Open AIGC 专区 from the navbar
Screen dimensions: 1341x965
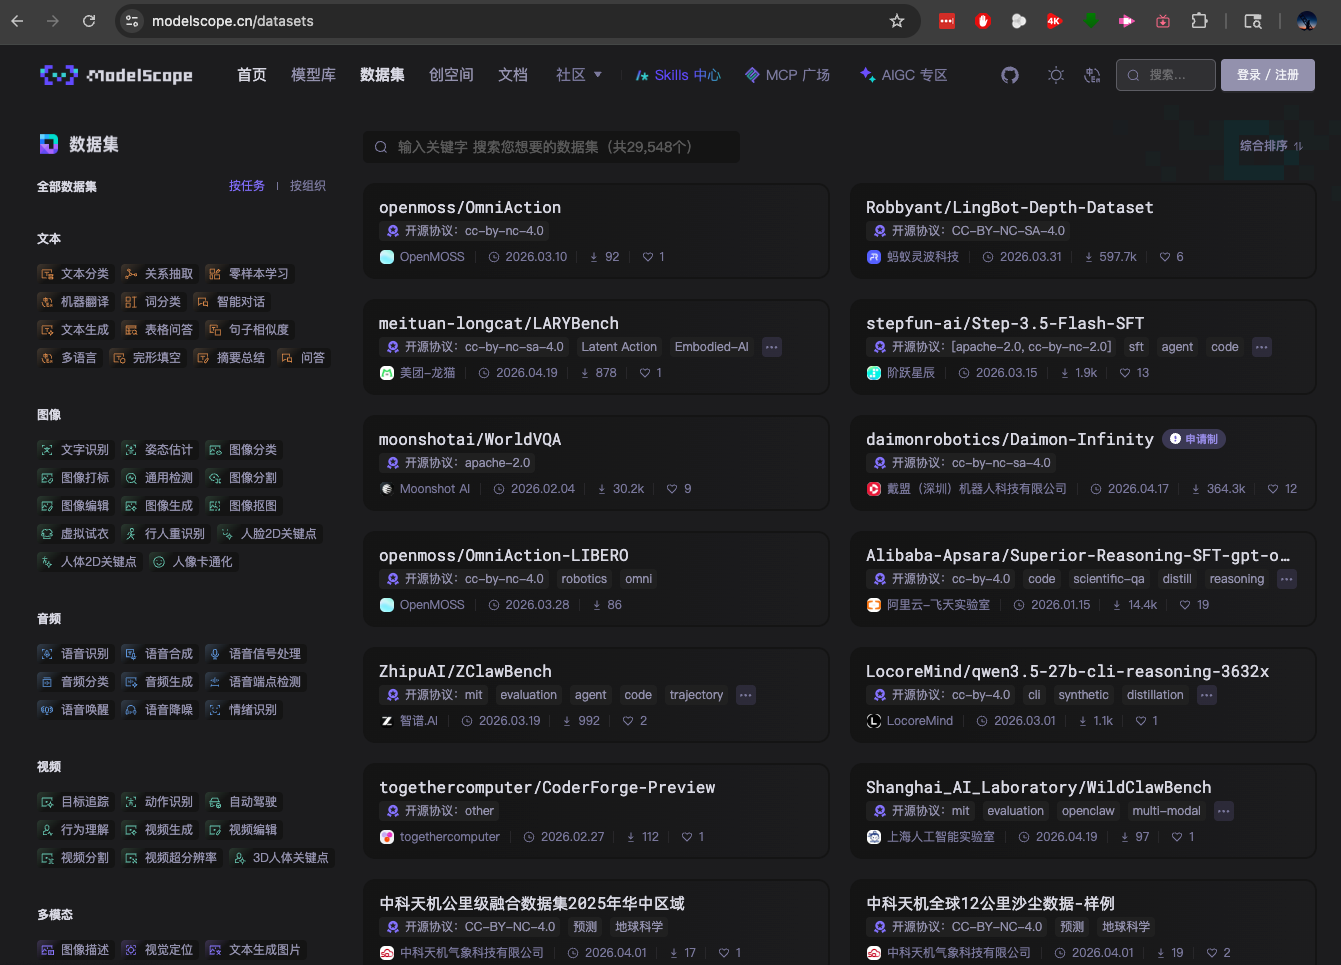click(904, 75)
